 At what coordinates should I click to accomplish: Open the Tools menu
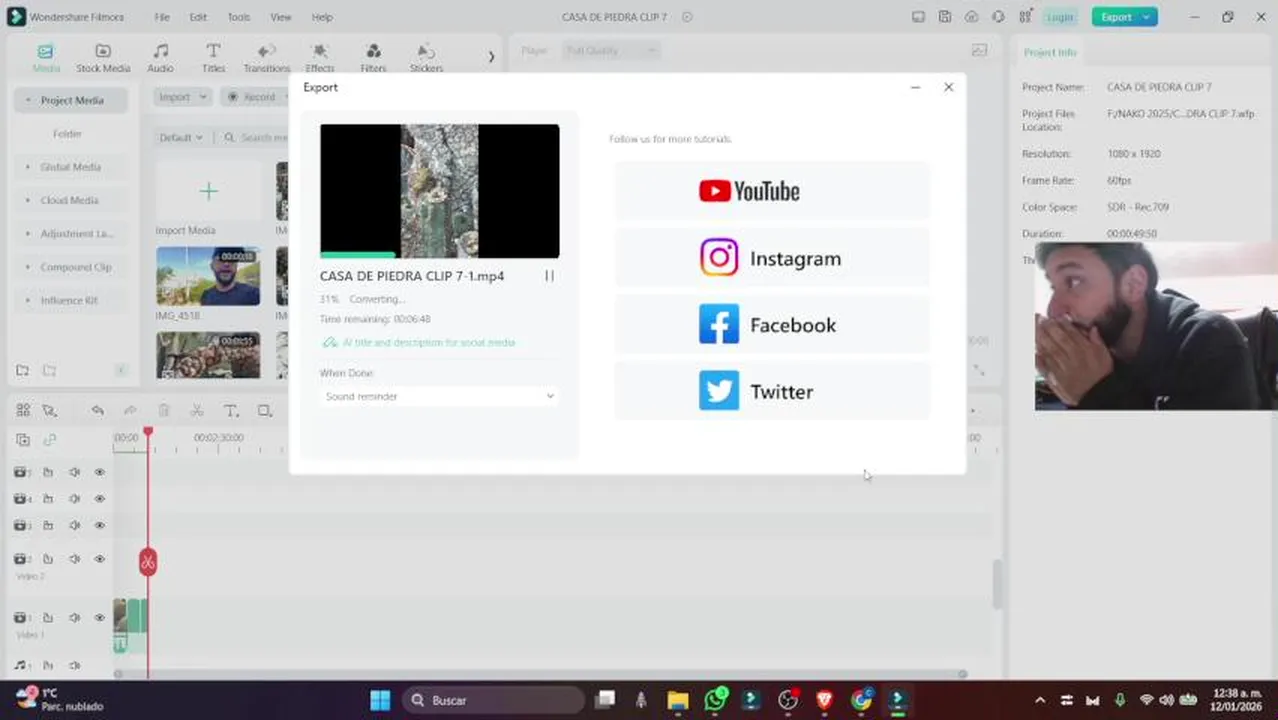point(239,17)
